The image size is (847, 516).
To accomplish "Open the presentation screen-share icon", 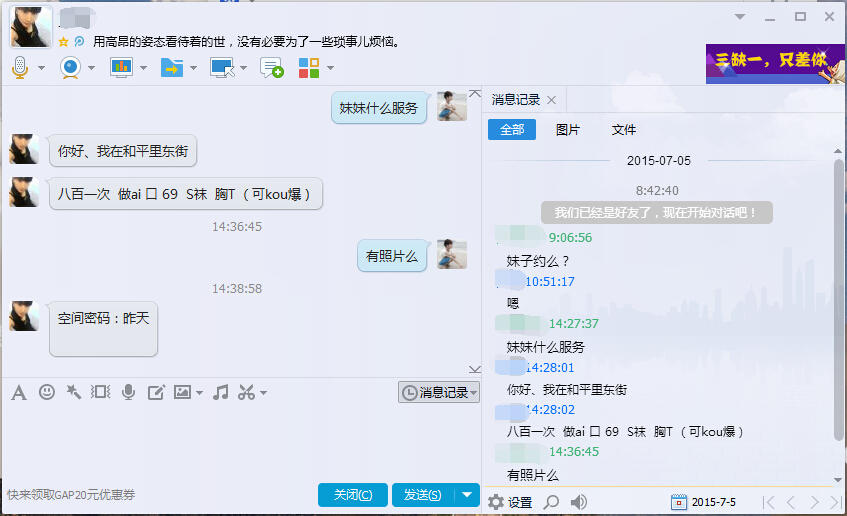I will click(x=121, y=68).
